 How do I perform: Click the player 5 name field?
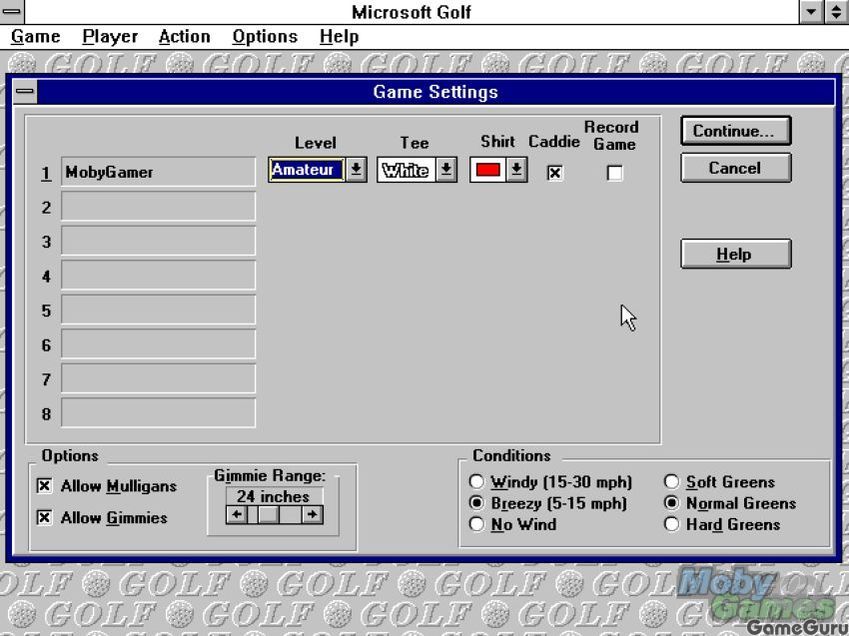pyautogui.click(x=158, y=310)
